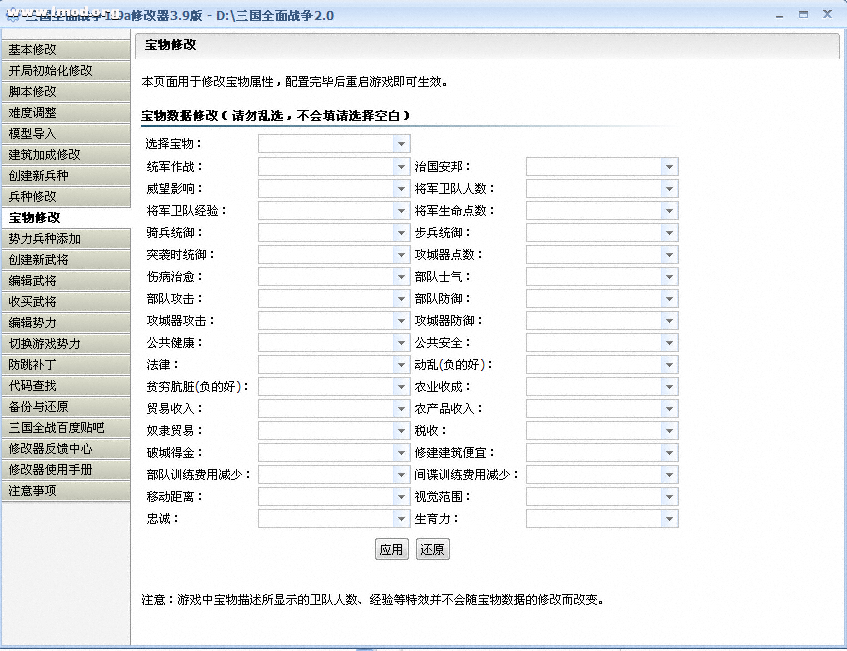
Task: Switch to the 基本修改 tab
Action: point(66,49)
